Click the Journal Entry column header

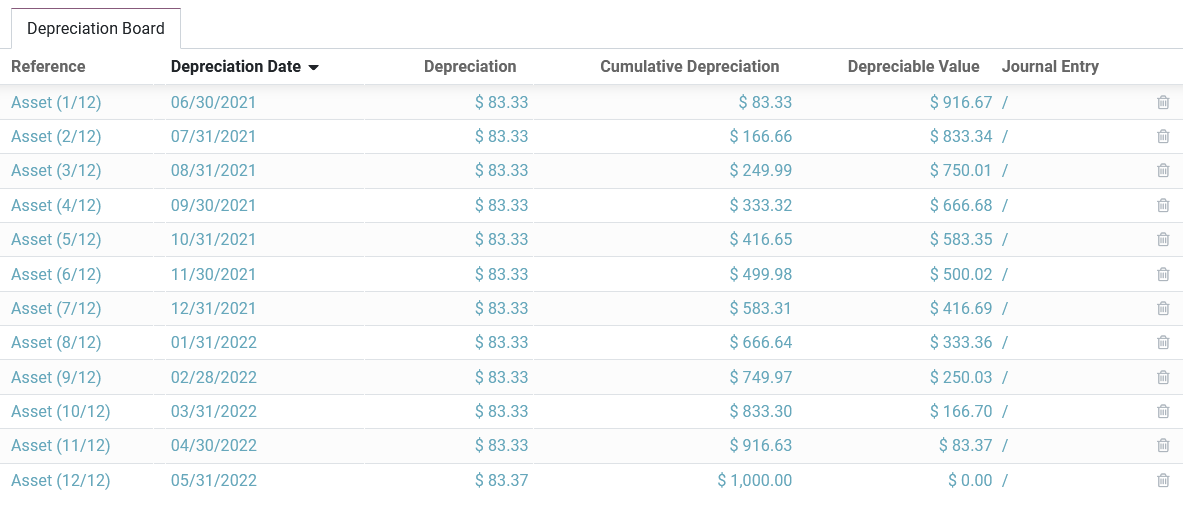point(1050,67)
